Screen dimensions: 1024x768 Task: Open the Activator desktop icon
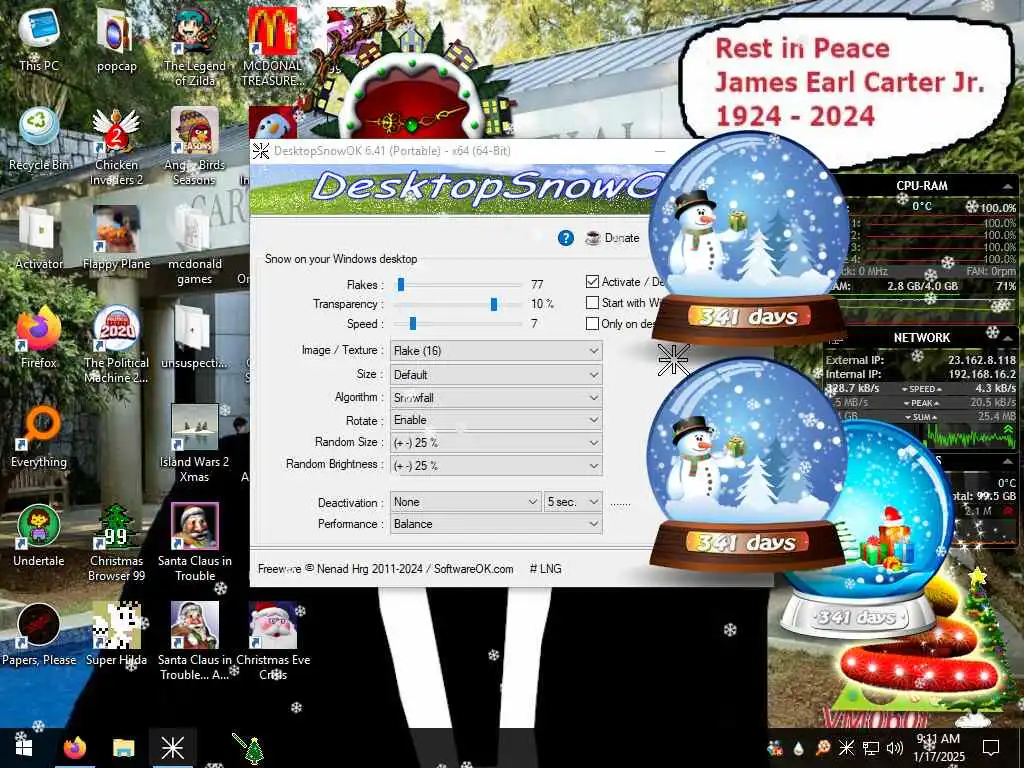click(x=39, y=238)
